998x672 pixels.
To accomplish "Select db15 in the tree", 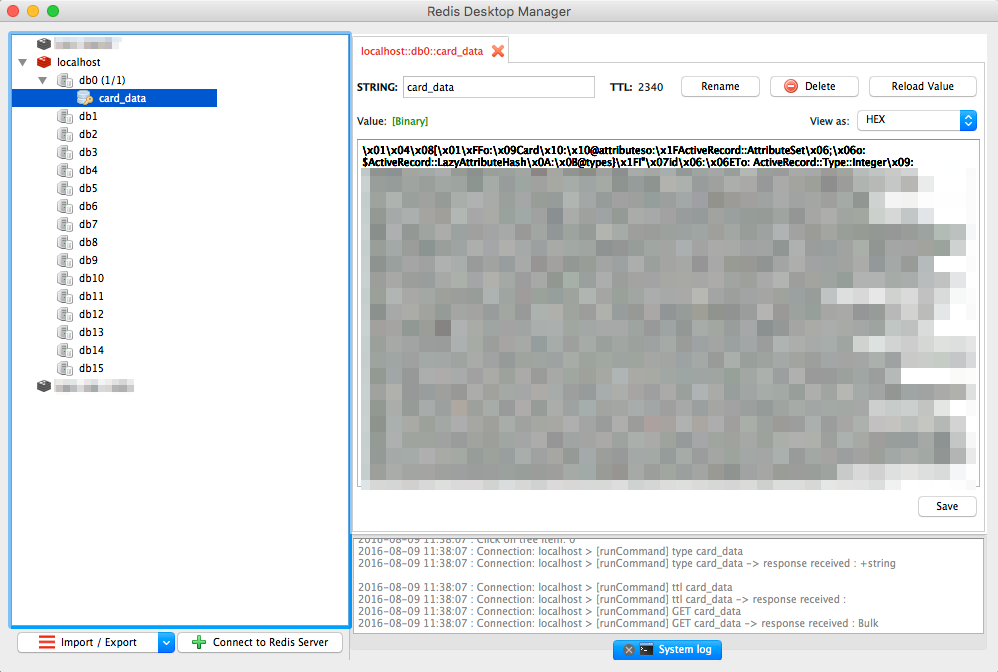I will point(91,368).
